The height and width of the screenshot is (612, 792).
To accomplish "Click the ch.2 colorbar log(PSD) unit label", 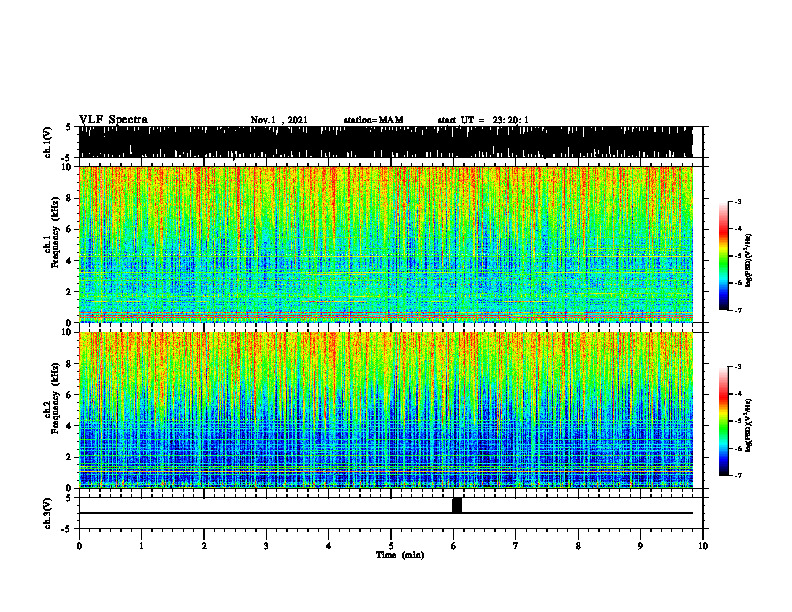I will tap(749, 425).
